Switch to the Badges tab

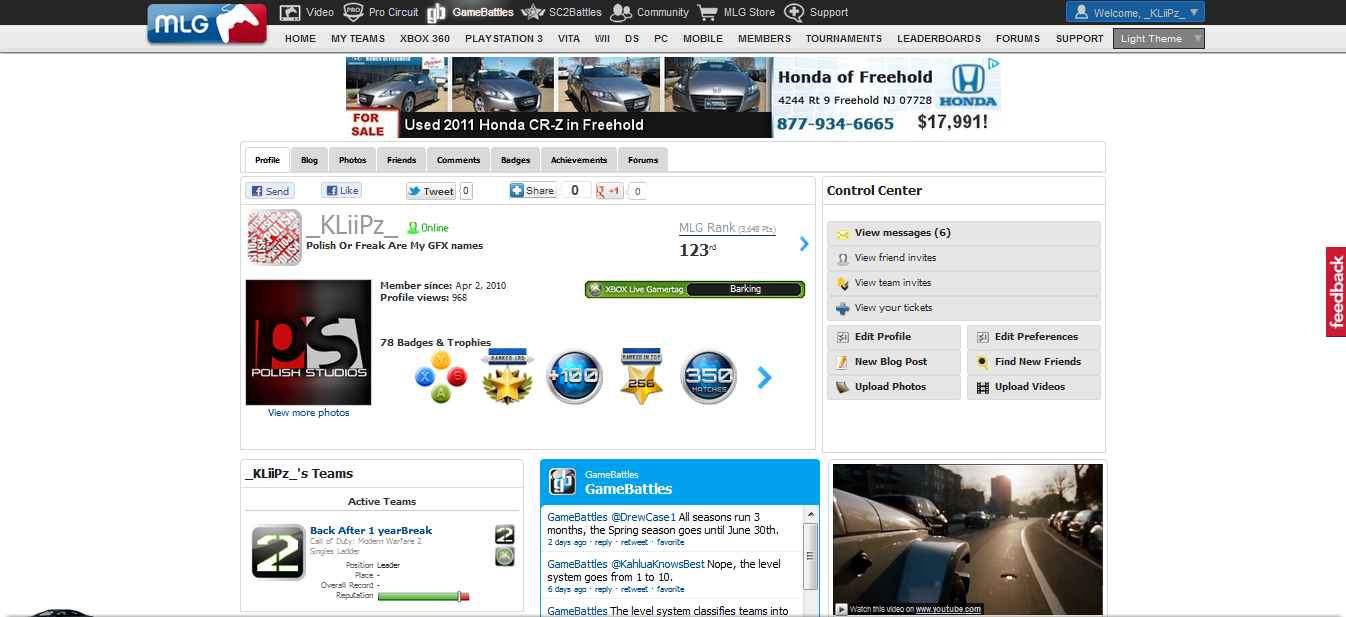[515, 160]
